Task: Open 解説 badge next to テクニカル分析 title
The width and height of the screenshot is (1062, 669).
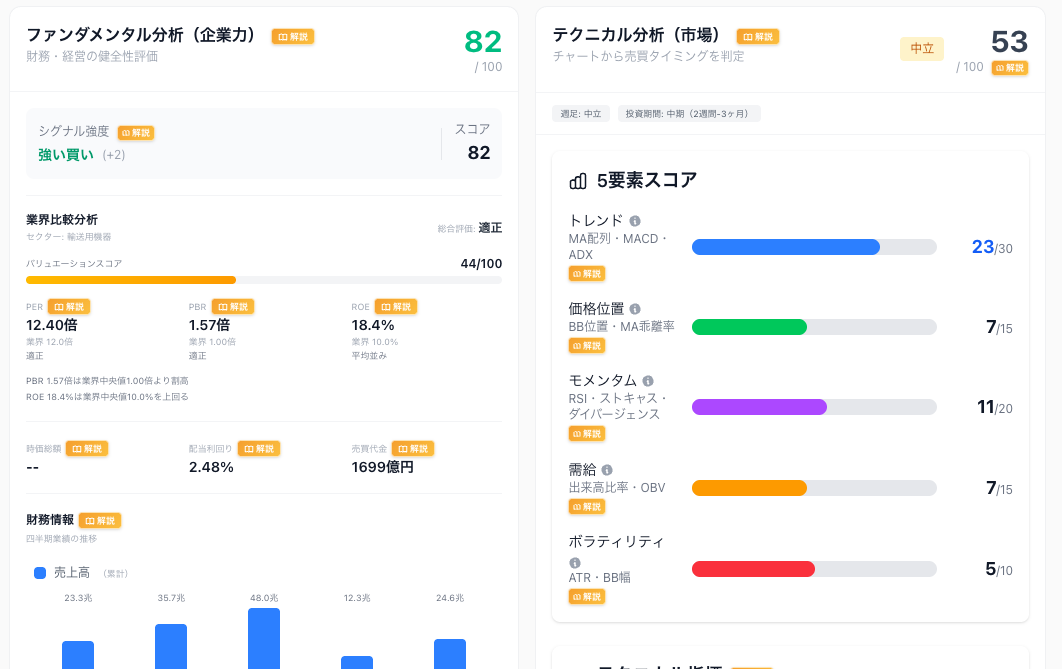Action: [x=758, y=36]
